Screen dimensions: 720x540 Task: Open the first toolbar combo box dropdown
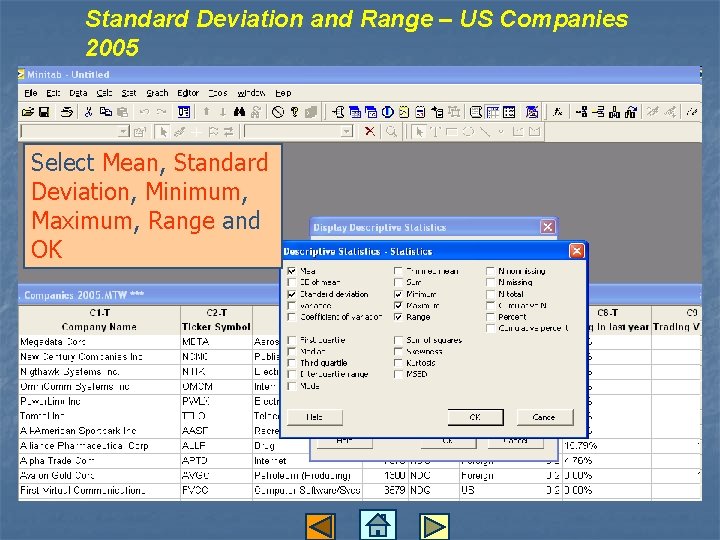coord(123,132)
